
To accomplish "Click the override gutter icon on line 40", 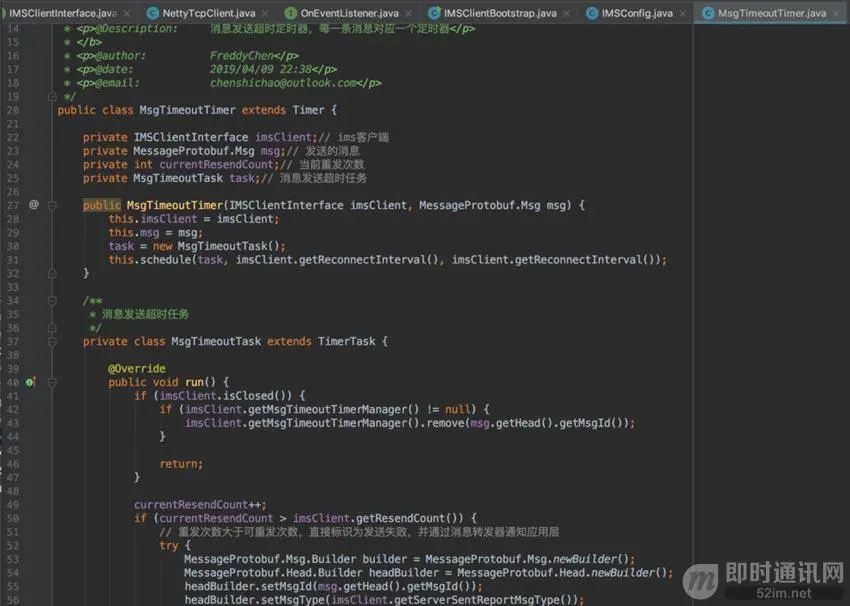I will click(x=31, y=382).
